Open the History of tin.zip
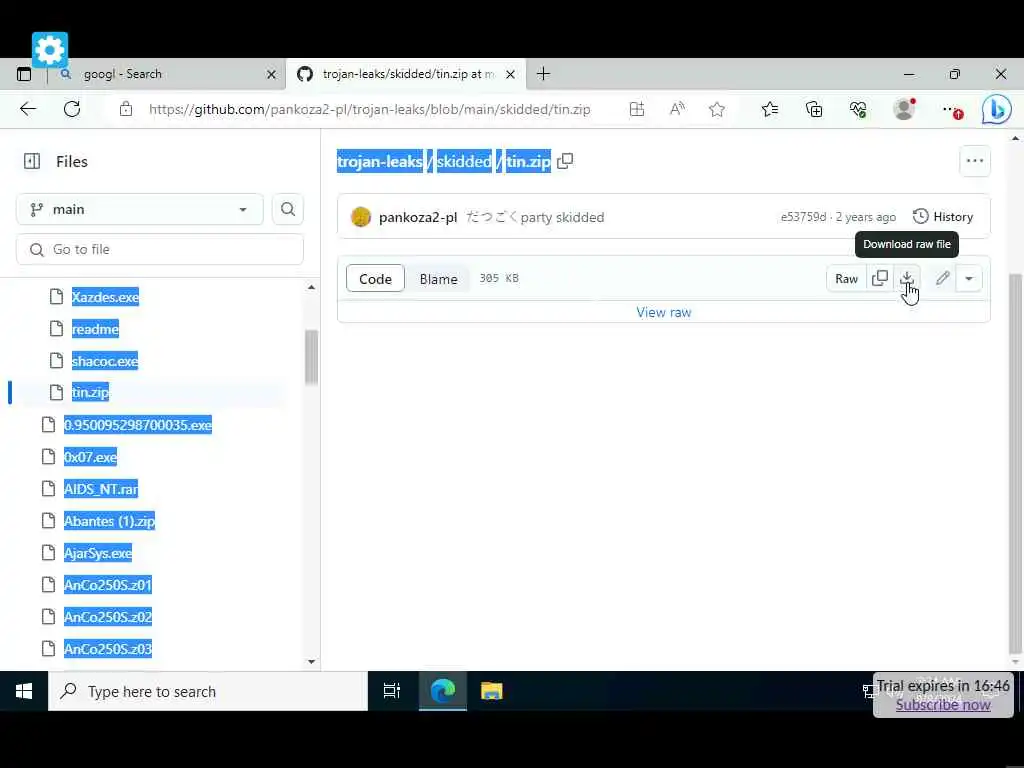 click(x=943, y=217)
